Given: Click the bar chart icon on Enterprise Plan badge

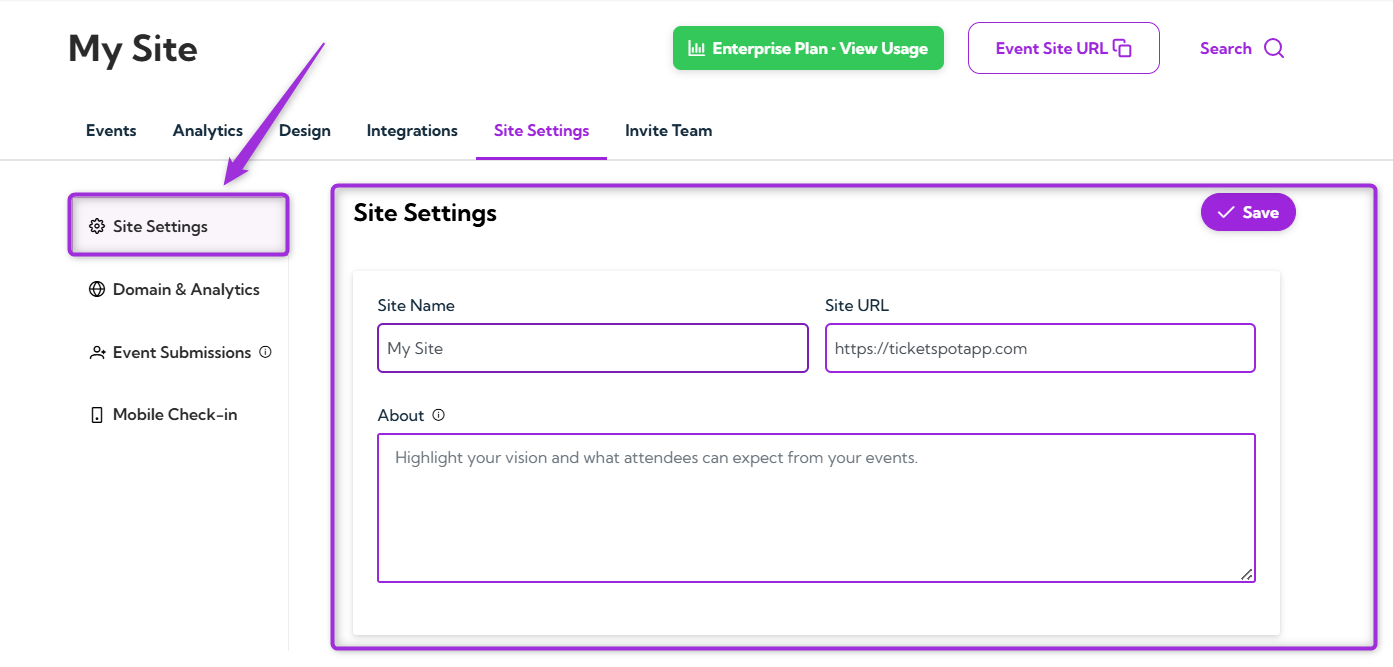Looking at the screenshot, I should click(698, 47).
